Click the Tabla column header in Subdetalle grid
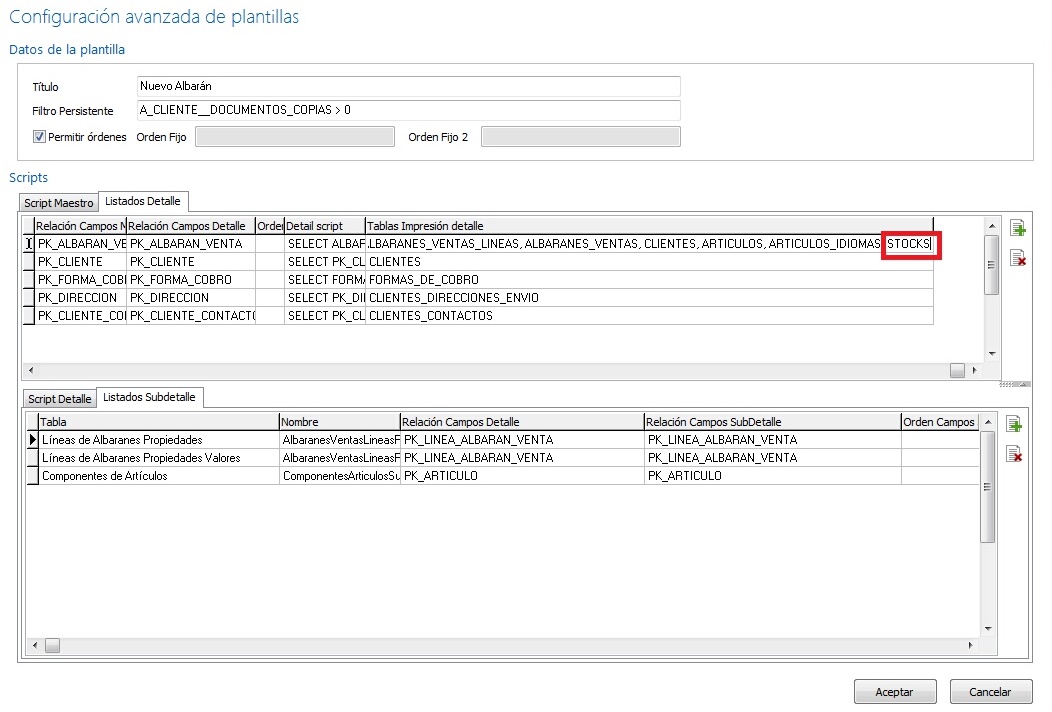1052x712 pixels. point(158,422)
